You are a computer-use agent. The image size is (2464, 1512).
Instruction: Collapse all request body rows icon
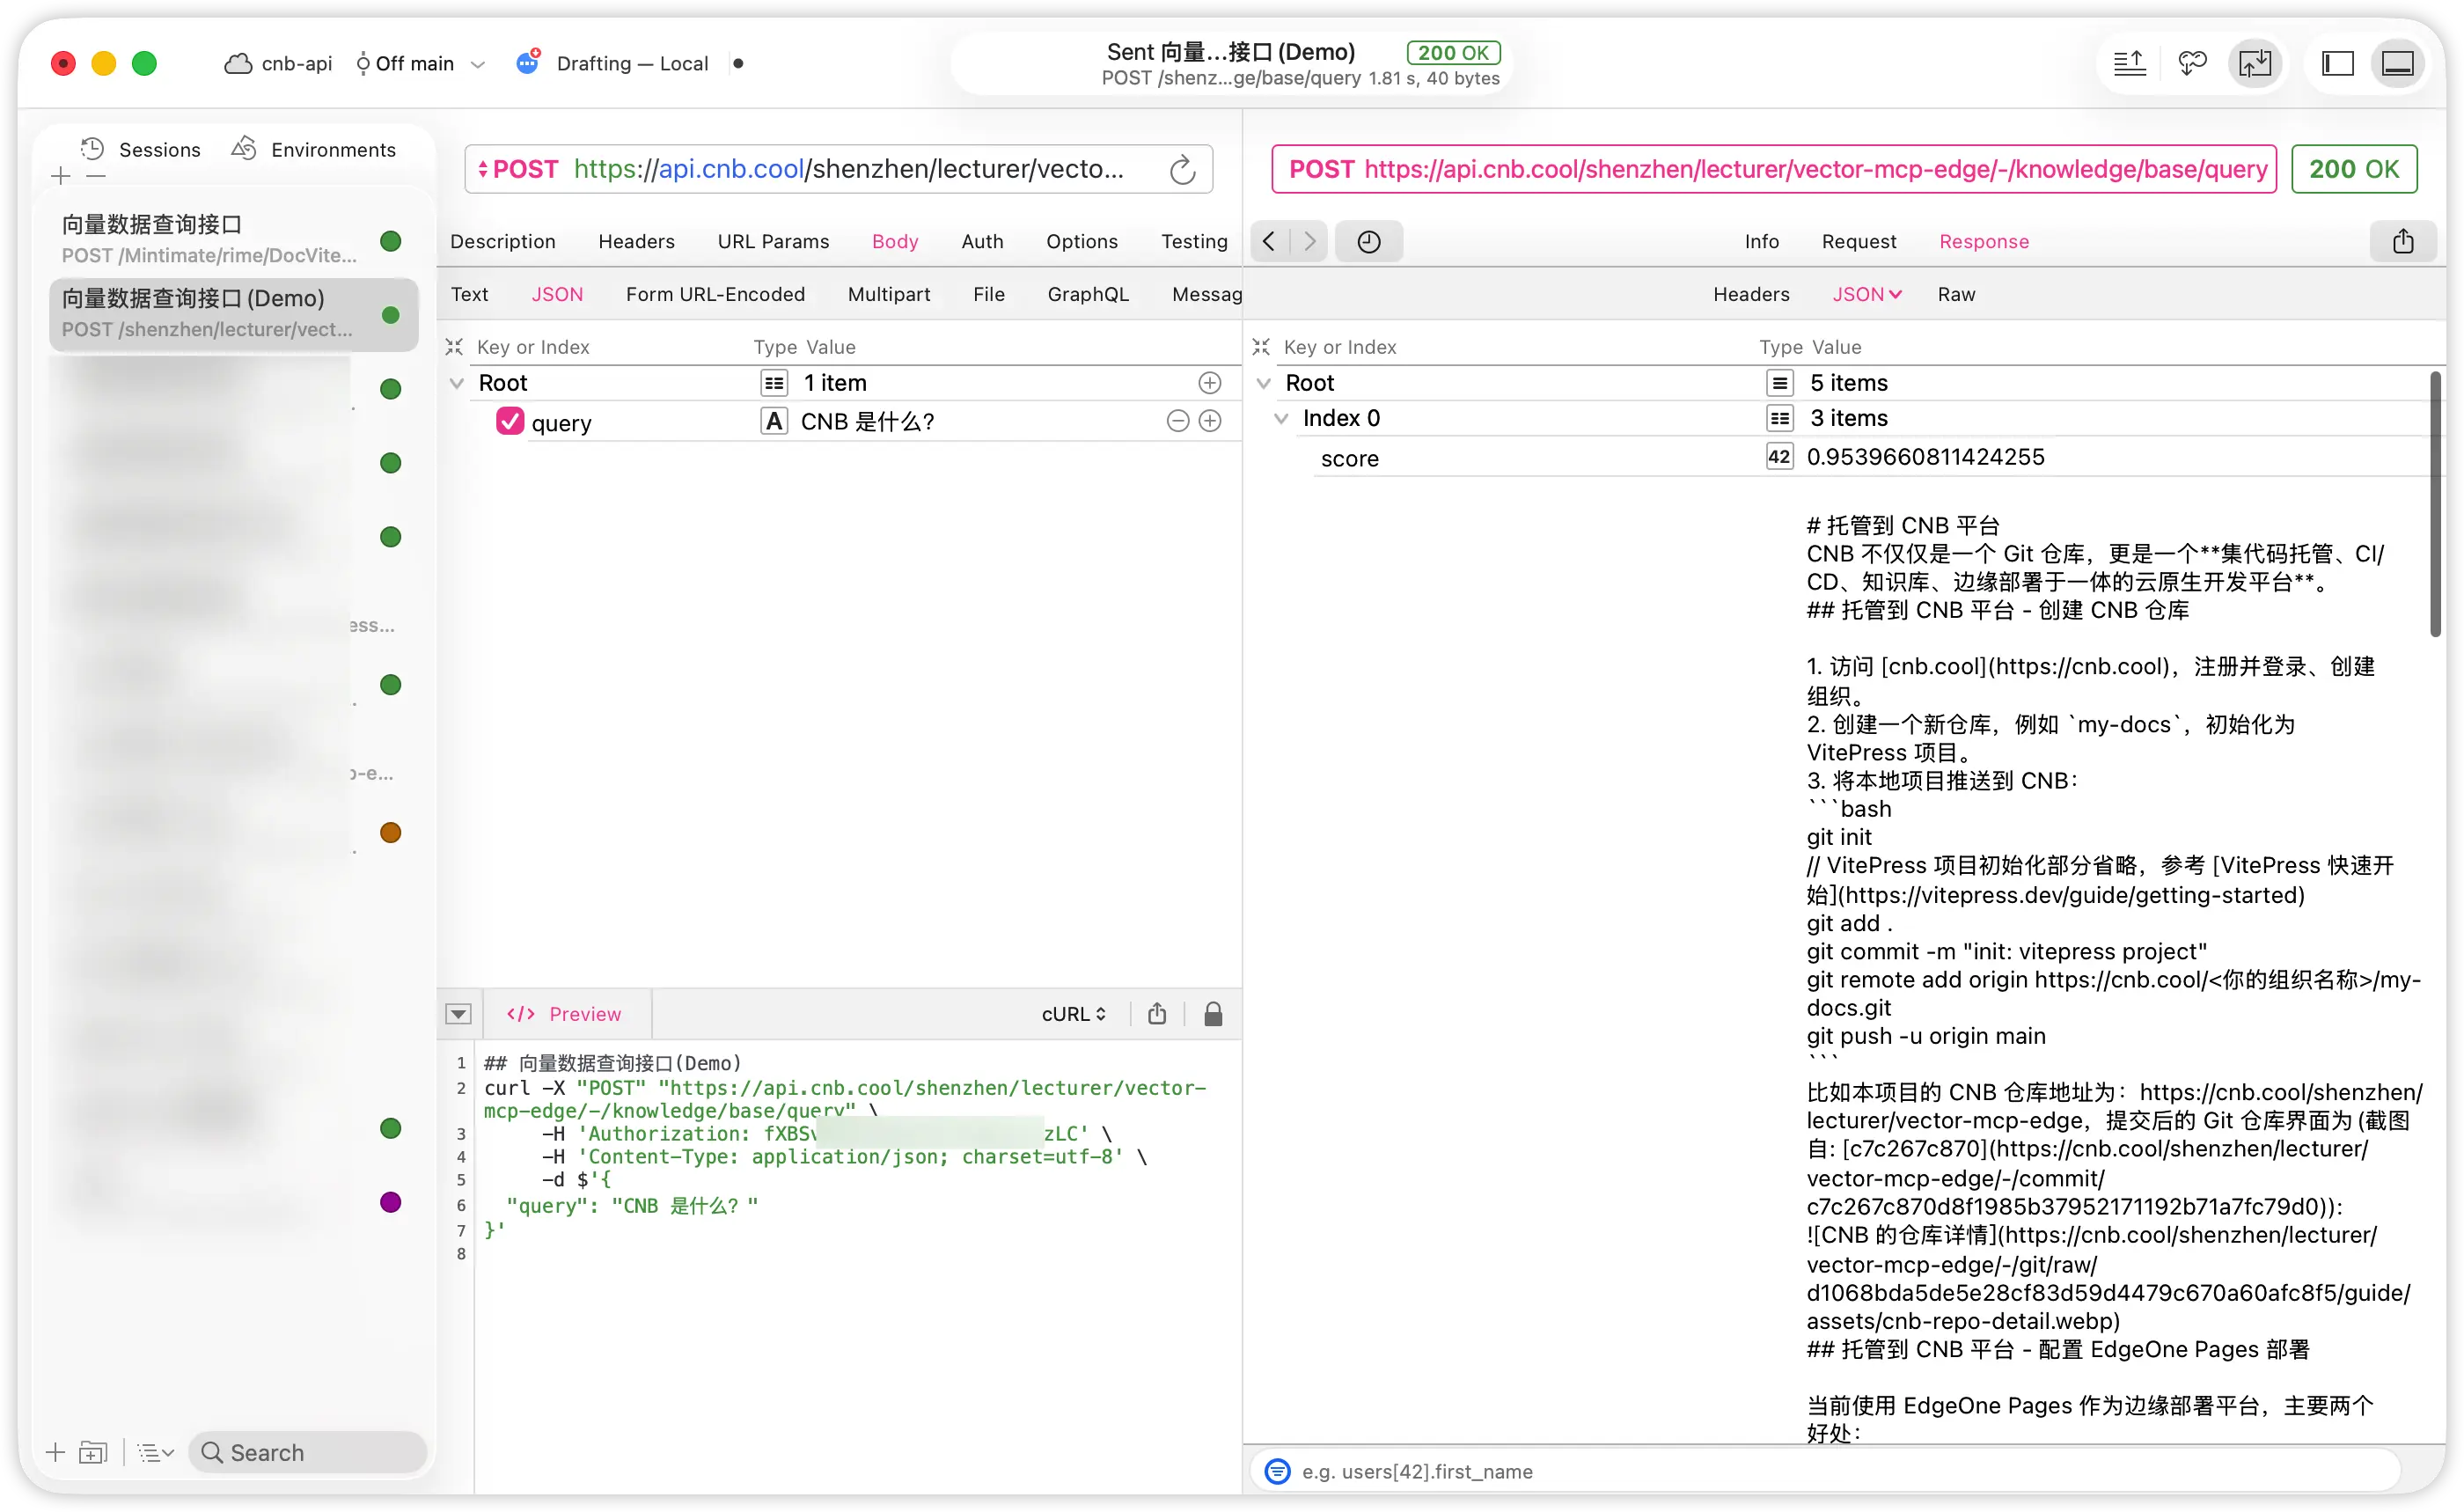pyautogui.click(x=454, y=347)
